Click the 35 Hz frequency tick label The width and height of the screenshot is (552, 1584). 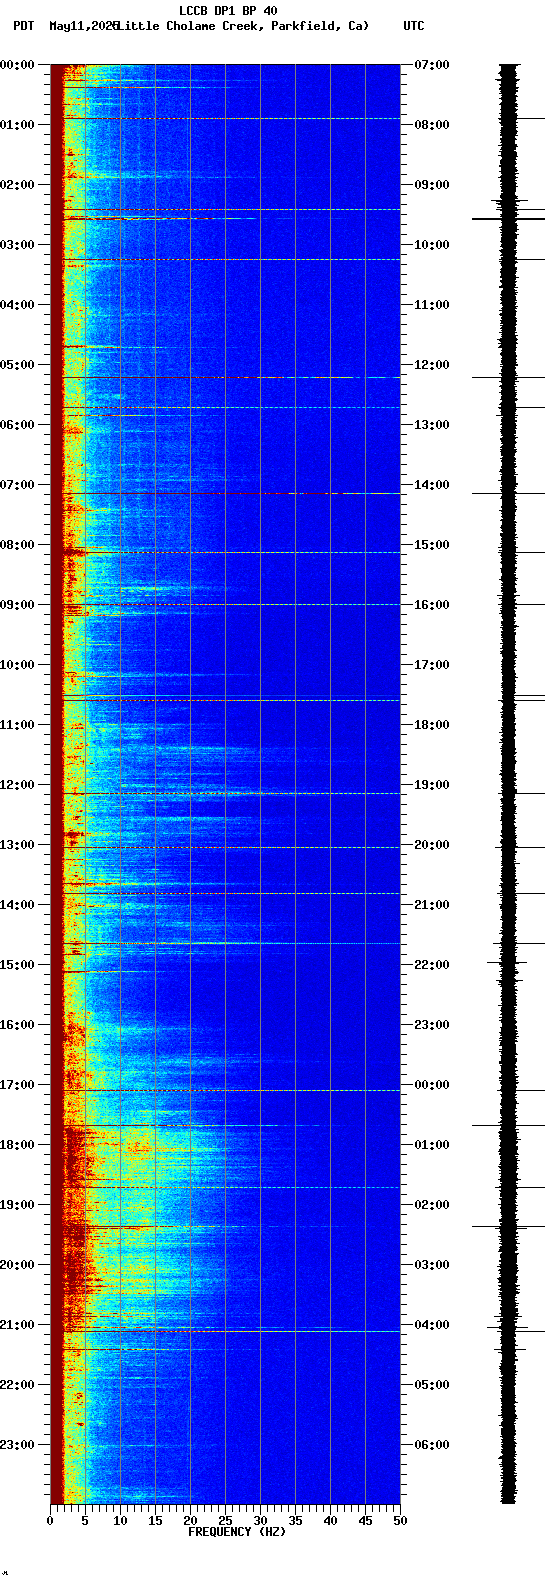pos(295,1521)
